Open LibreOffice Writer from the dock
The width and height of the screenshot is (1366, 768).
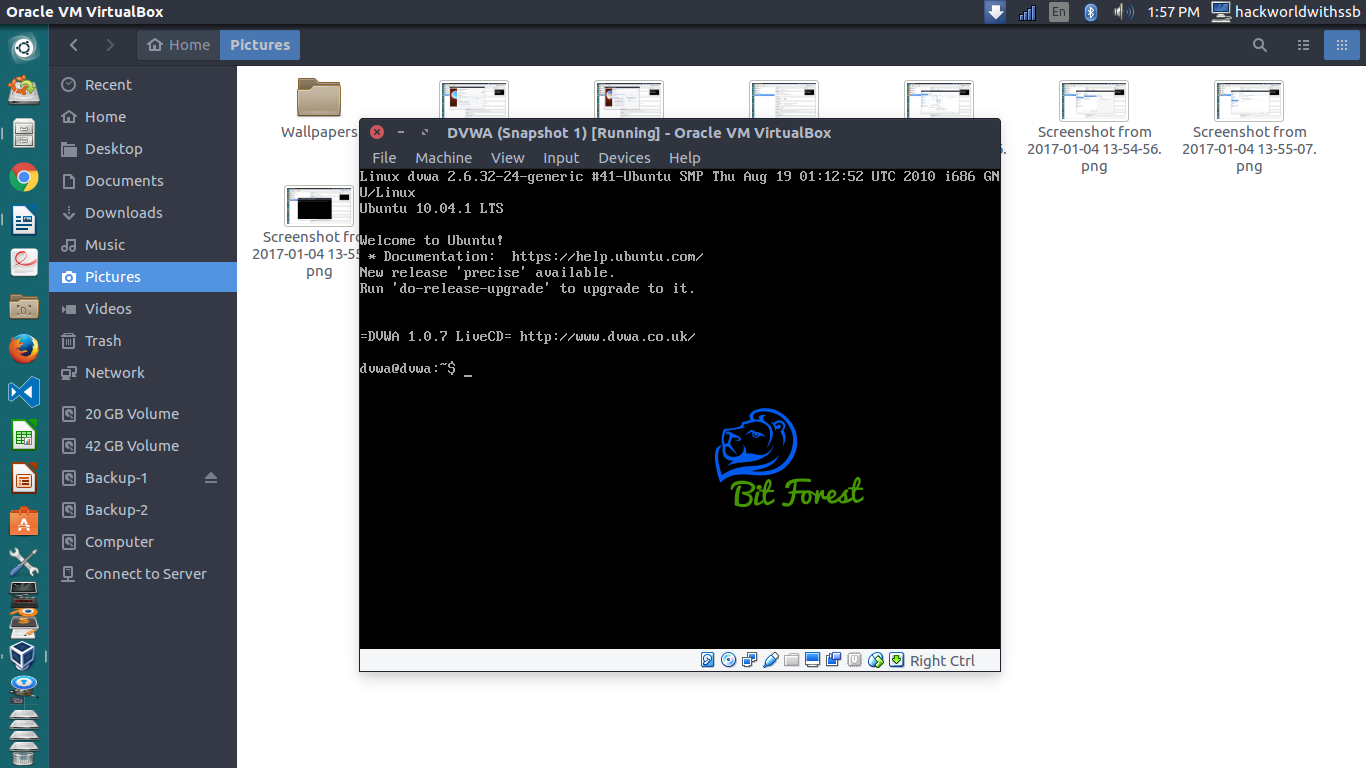coord(24,221)
